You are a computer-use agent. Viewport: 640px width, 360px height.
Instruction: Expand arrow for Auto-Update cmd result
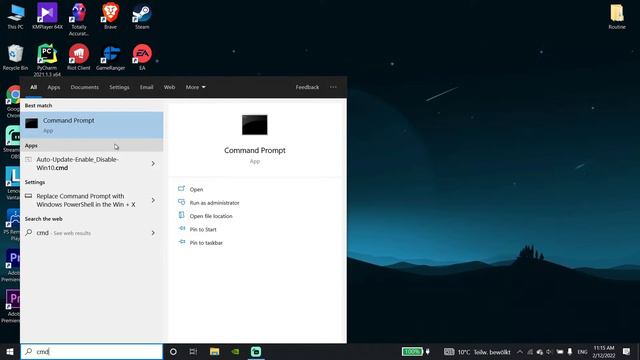tap(153, 163)
